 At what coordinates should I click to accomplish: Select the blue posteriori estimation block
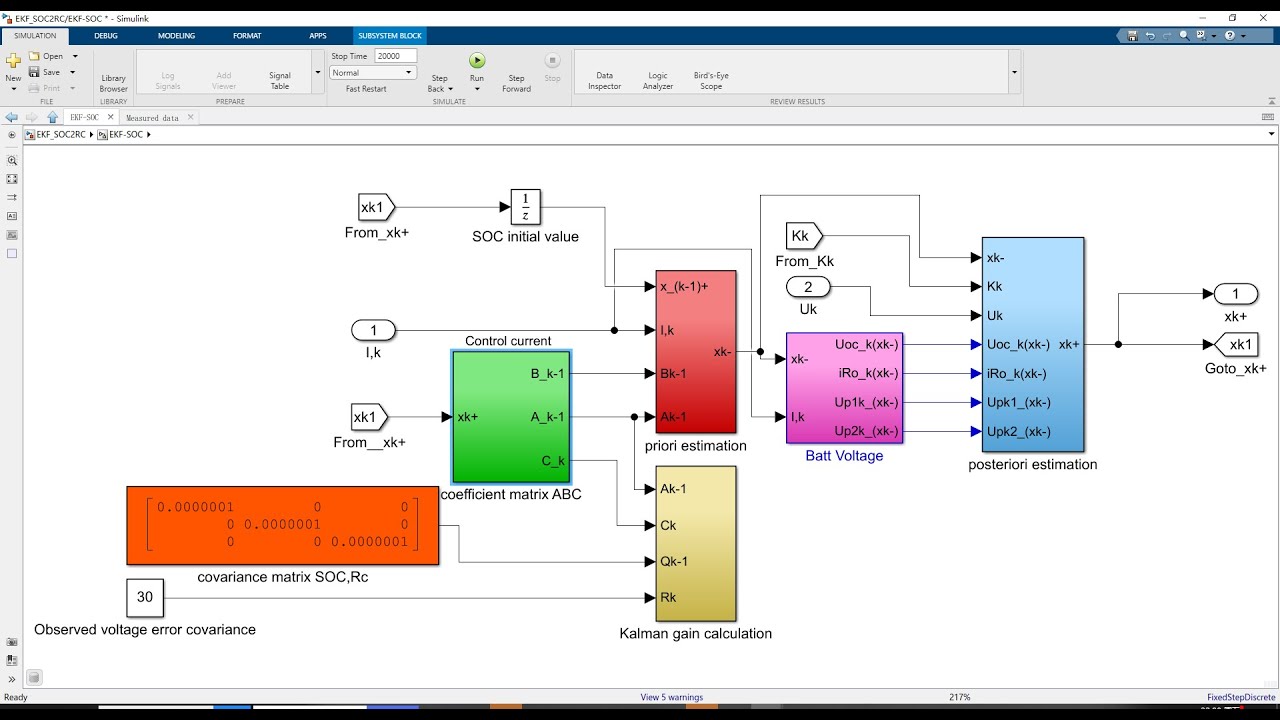pyautogui.click(x=1033, y=344)
